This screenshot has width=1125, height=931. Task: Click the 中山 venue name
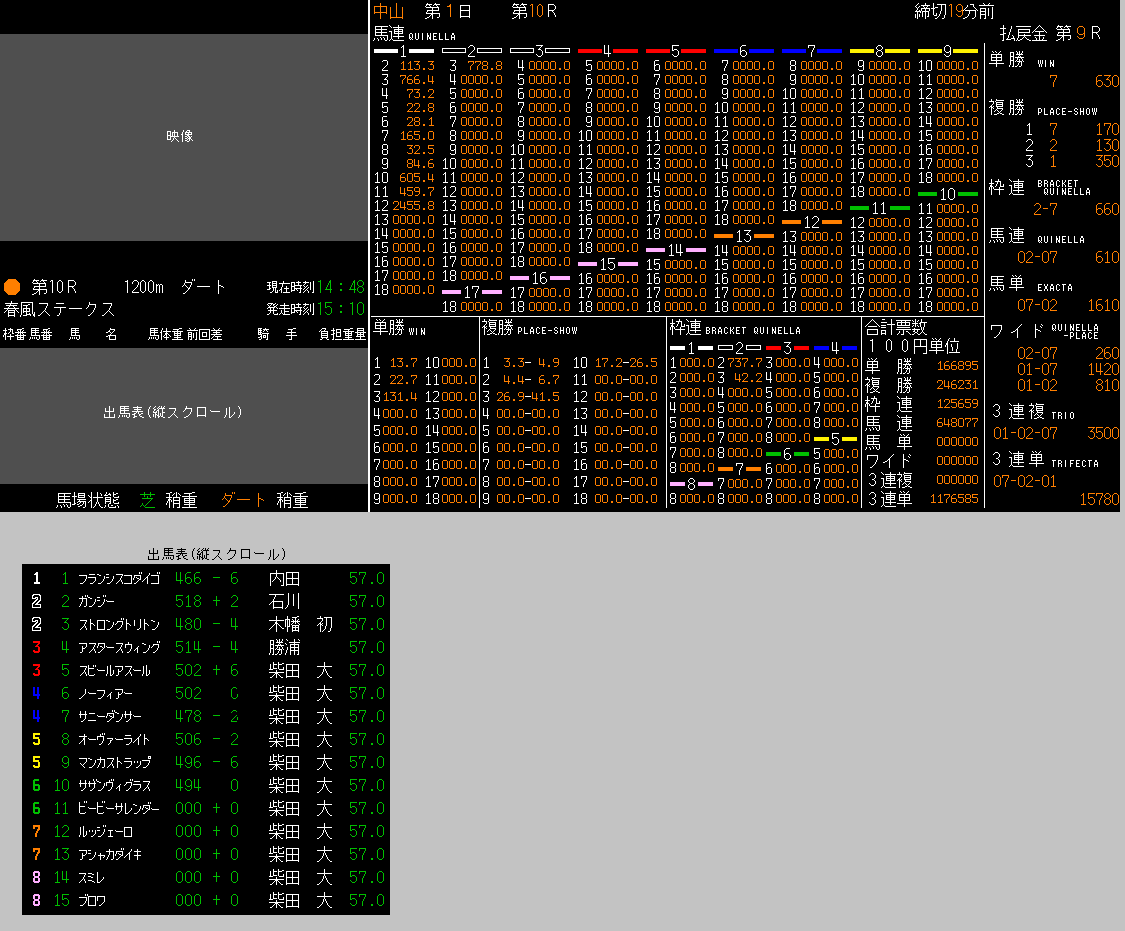pyautogui.click(x=389, y=11)
